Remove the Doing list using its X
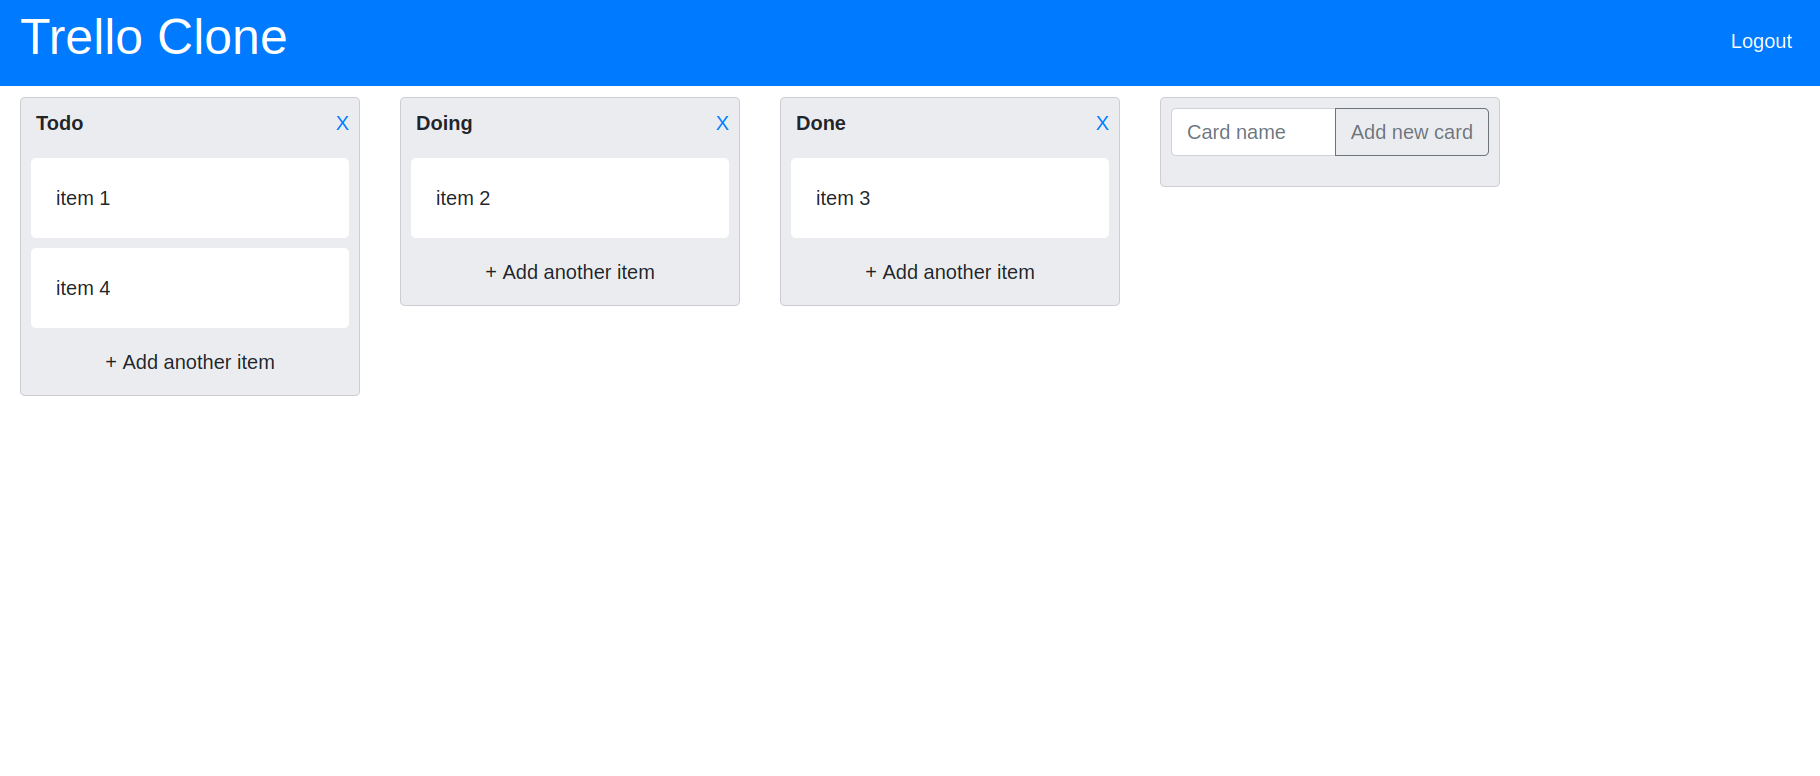This screenshot has width=1820, height=776. (722, 123)
